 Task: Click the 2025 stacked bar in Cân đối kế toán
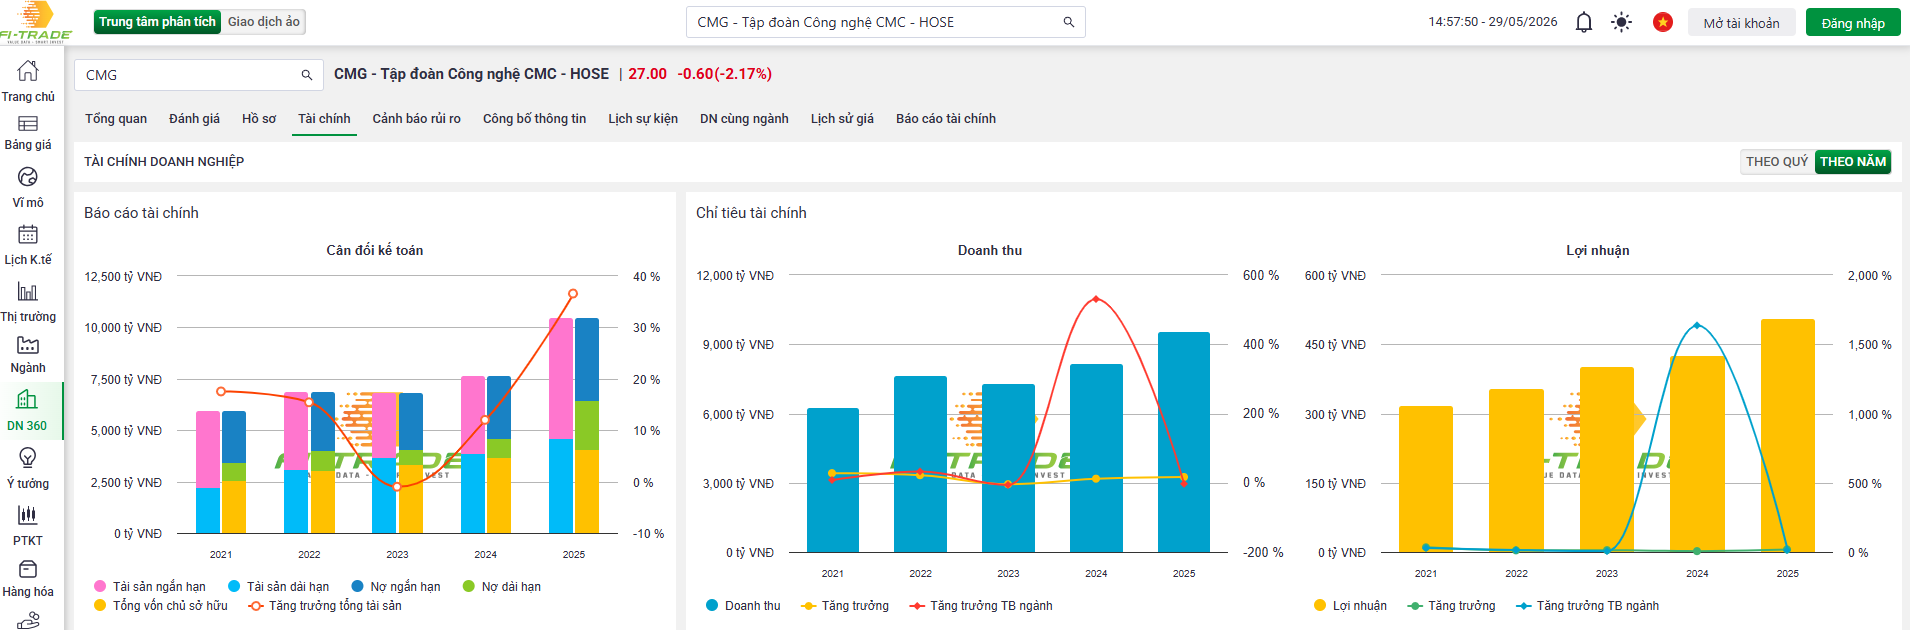[574, 426]
